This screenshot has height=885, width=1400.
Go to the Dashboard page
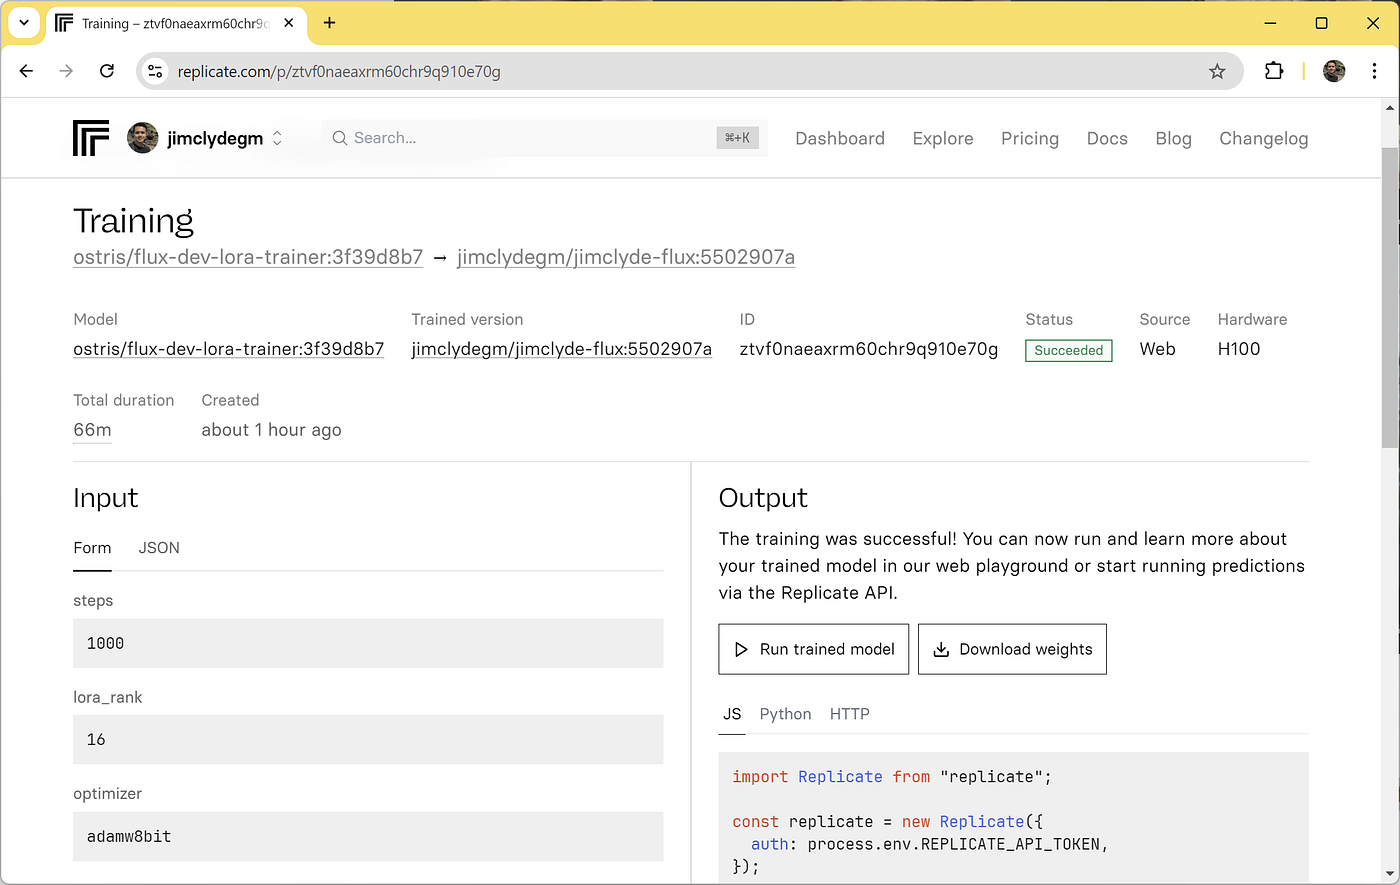click(x=839, y=139)
